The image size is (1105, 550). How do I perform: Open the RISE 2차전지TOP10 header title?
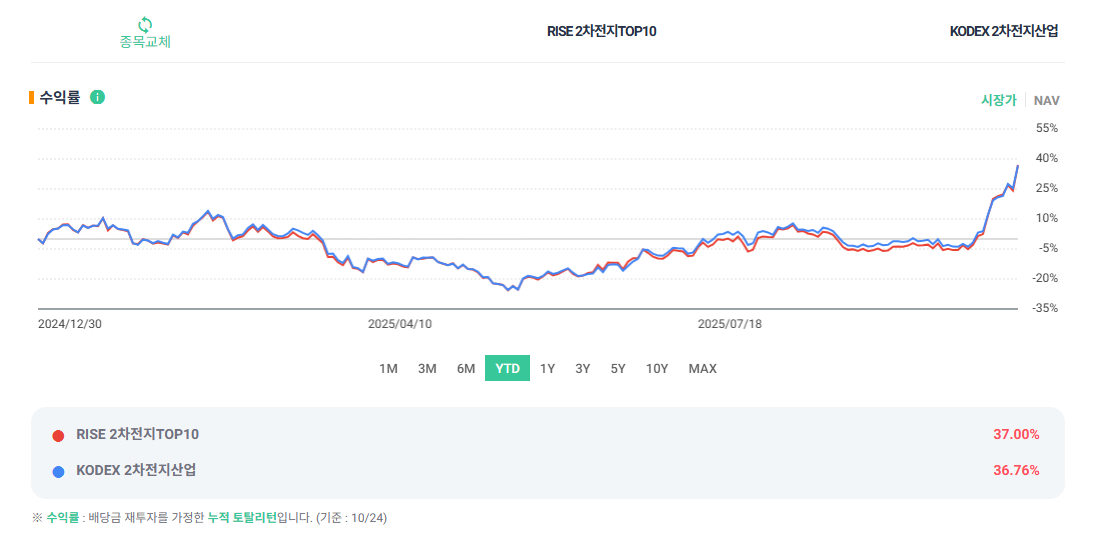tap(602, 31)
